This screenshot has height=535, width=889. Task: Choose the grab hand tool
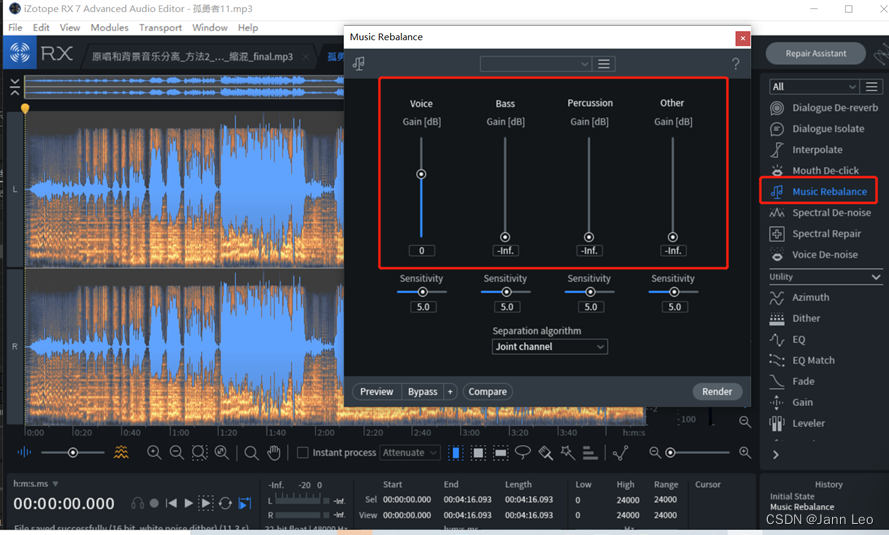coord(274,452)
